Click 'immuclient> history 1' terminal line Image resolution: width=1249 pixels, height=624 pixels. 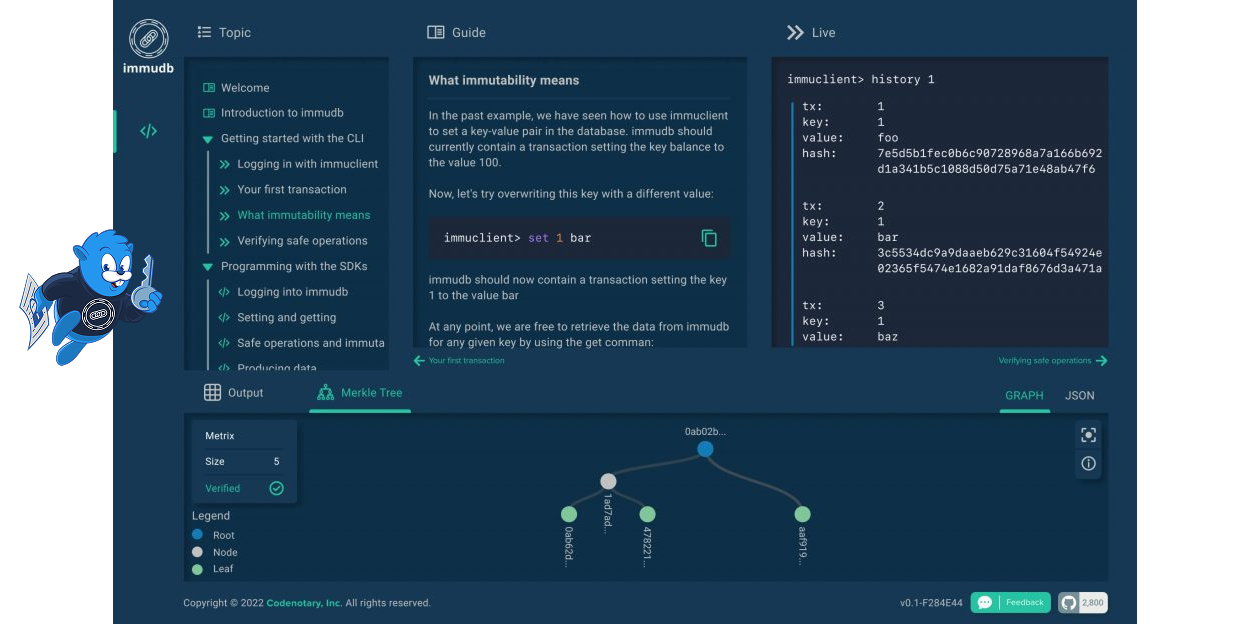pos(861,79)
